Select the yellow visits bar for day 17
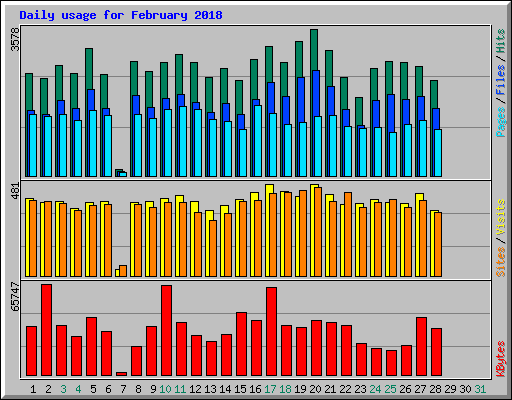The image size is (512, 400). 269,189
